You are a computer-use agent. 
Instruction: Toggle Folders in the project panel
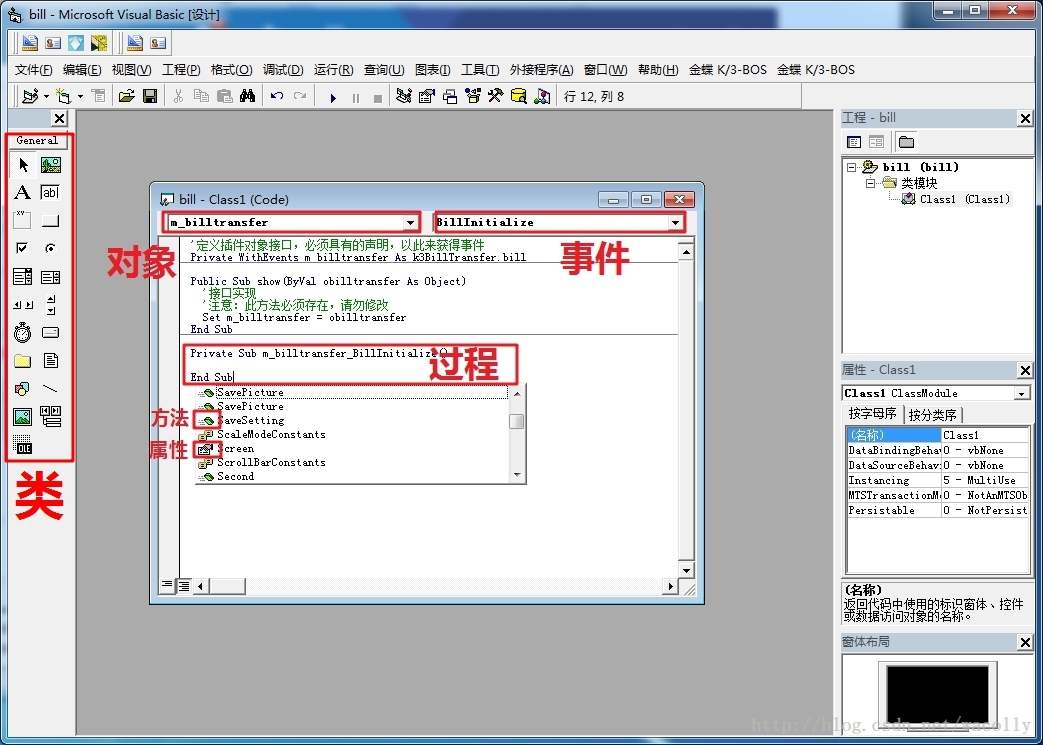pos(906,142)
